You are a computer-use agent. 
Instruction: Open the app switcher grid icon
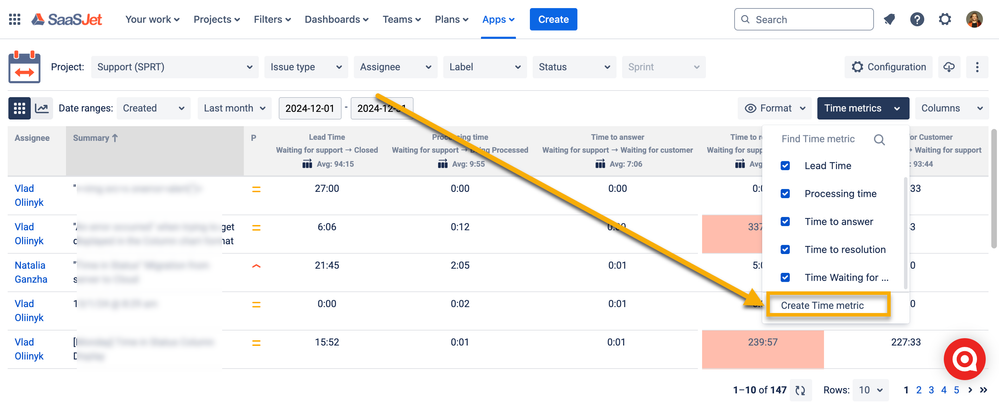14,20
